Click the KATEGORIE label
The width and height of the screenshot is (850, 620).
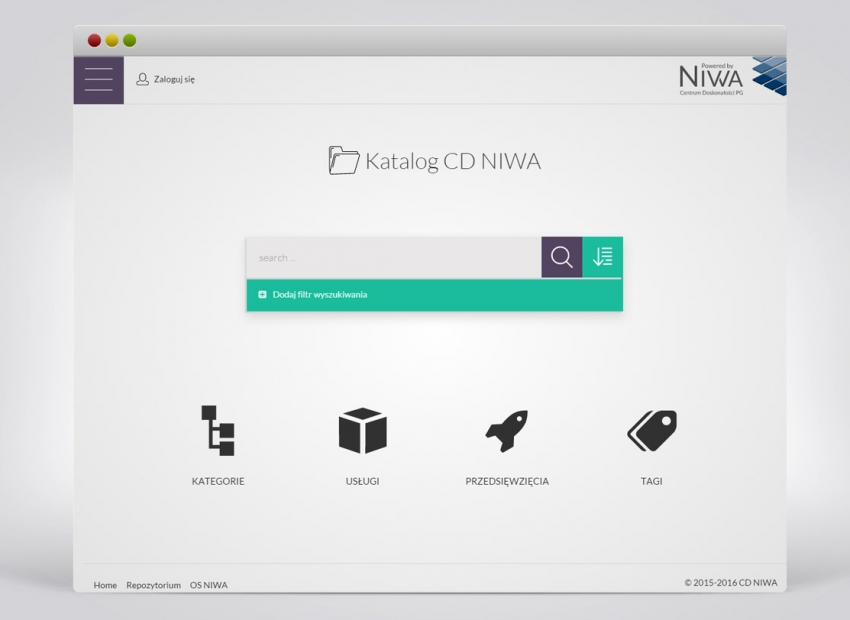tap(218, 481)
